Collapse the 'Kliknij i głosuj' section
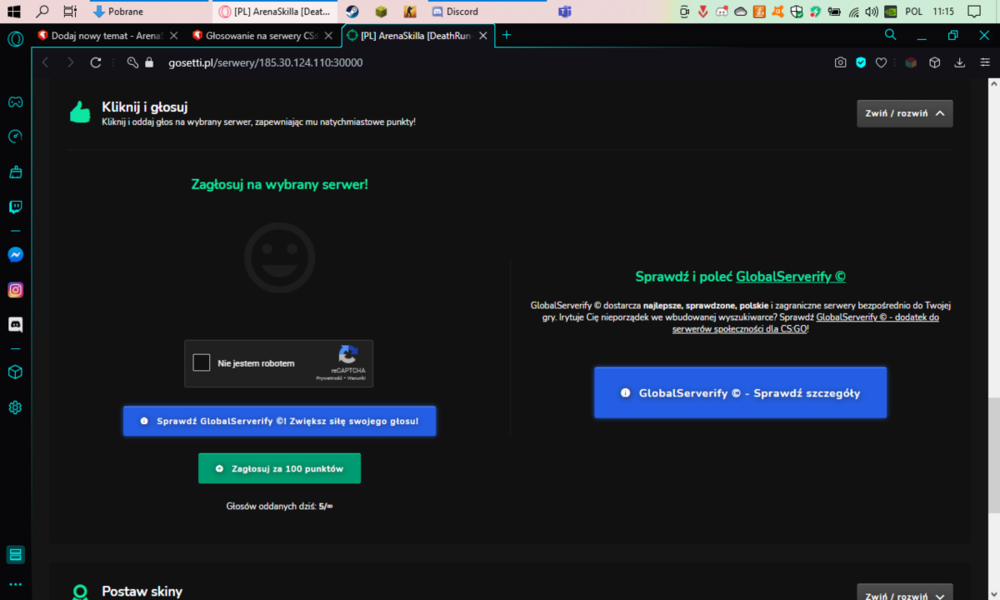This screenshot has height=600, width=1000. pyautogui.click(x=904, y=113)
